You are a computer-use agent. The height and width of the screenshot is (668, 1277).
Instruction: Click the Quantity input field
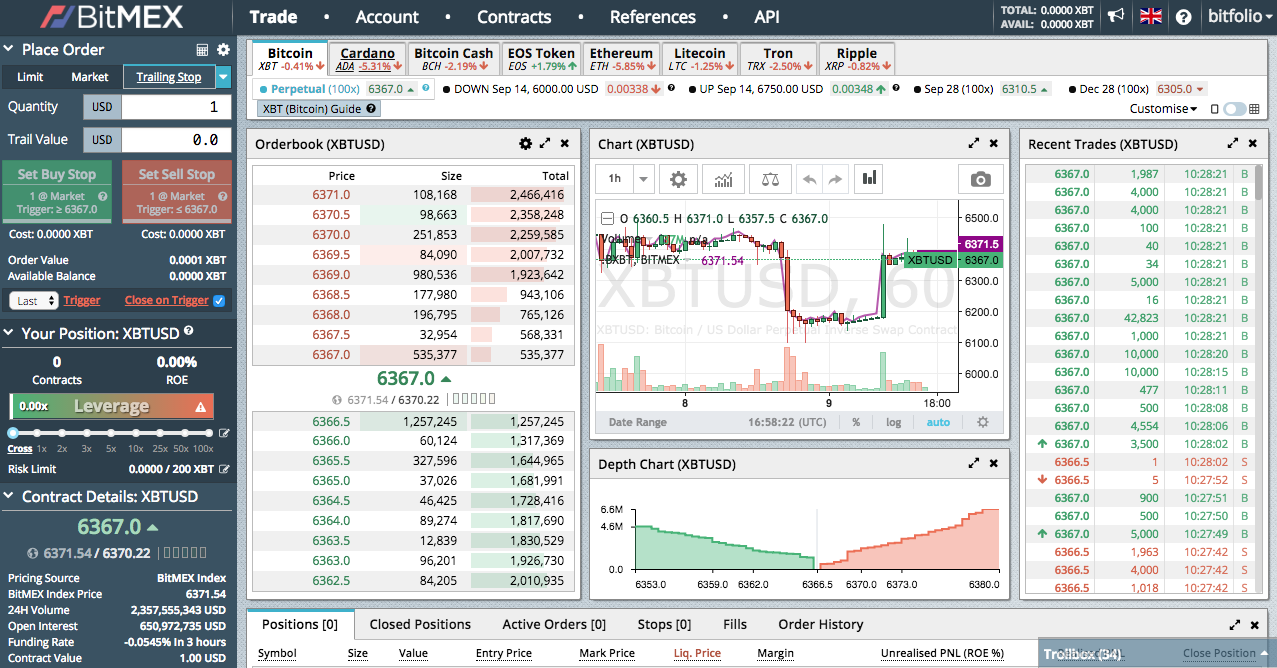(x=176, y=107)
